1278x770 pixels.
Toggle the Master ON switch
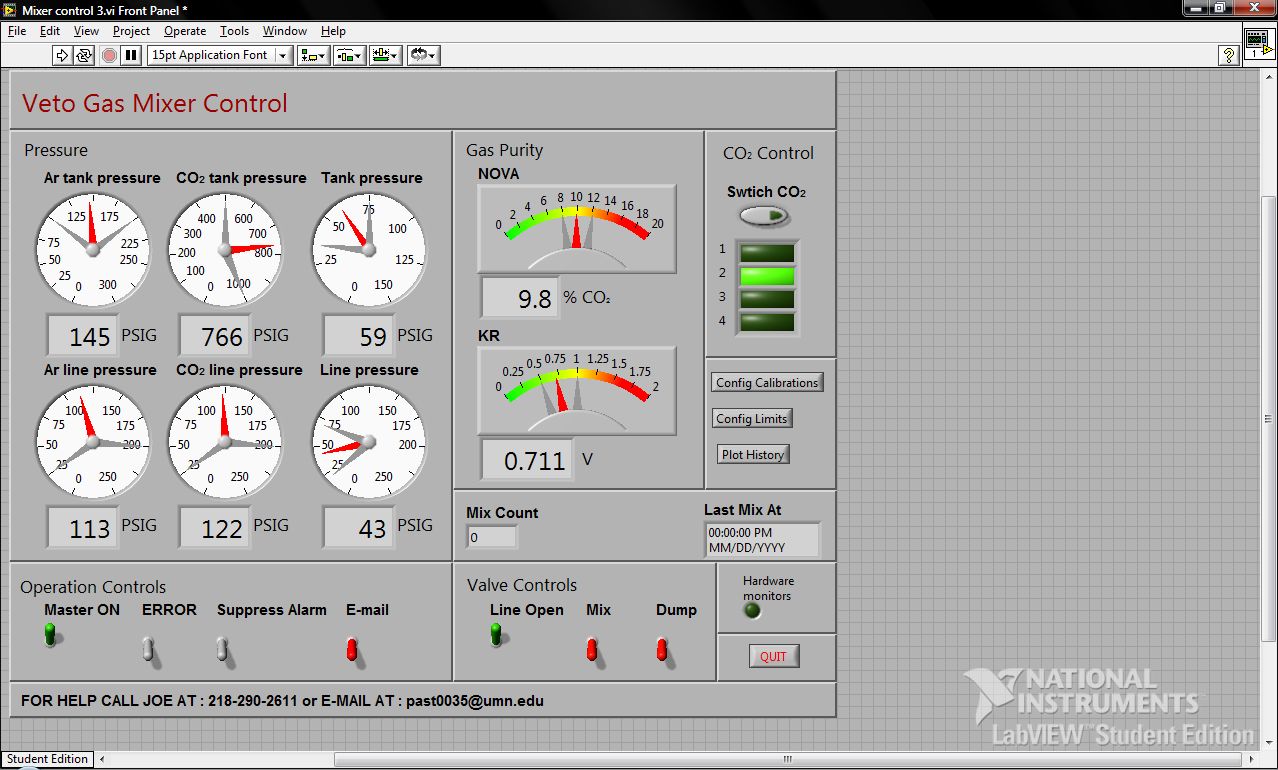(x=50, y=634)
